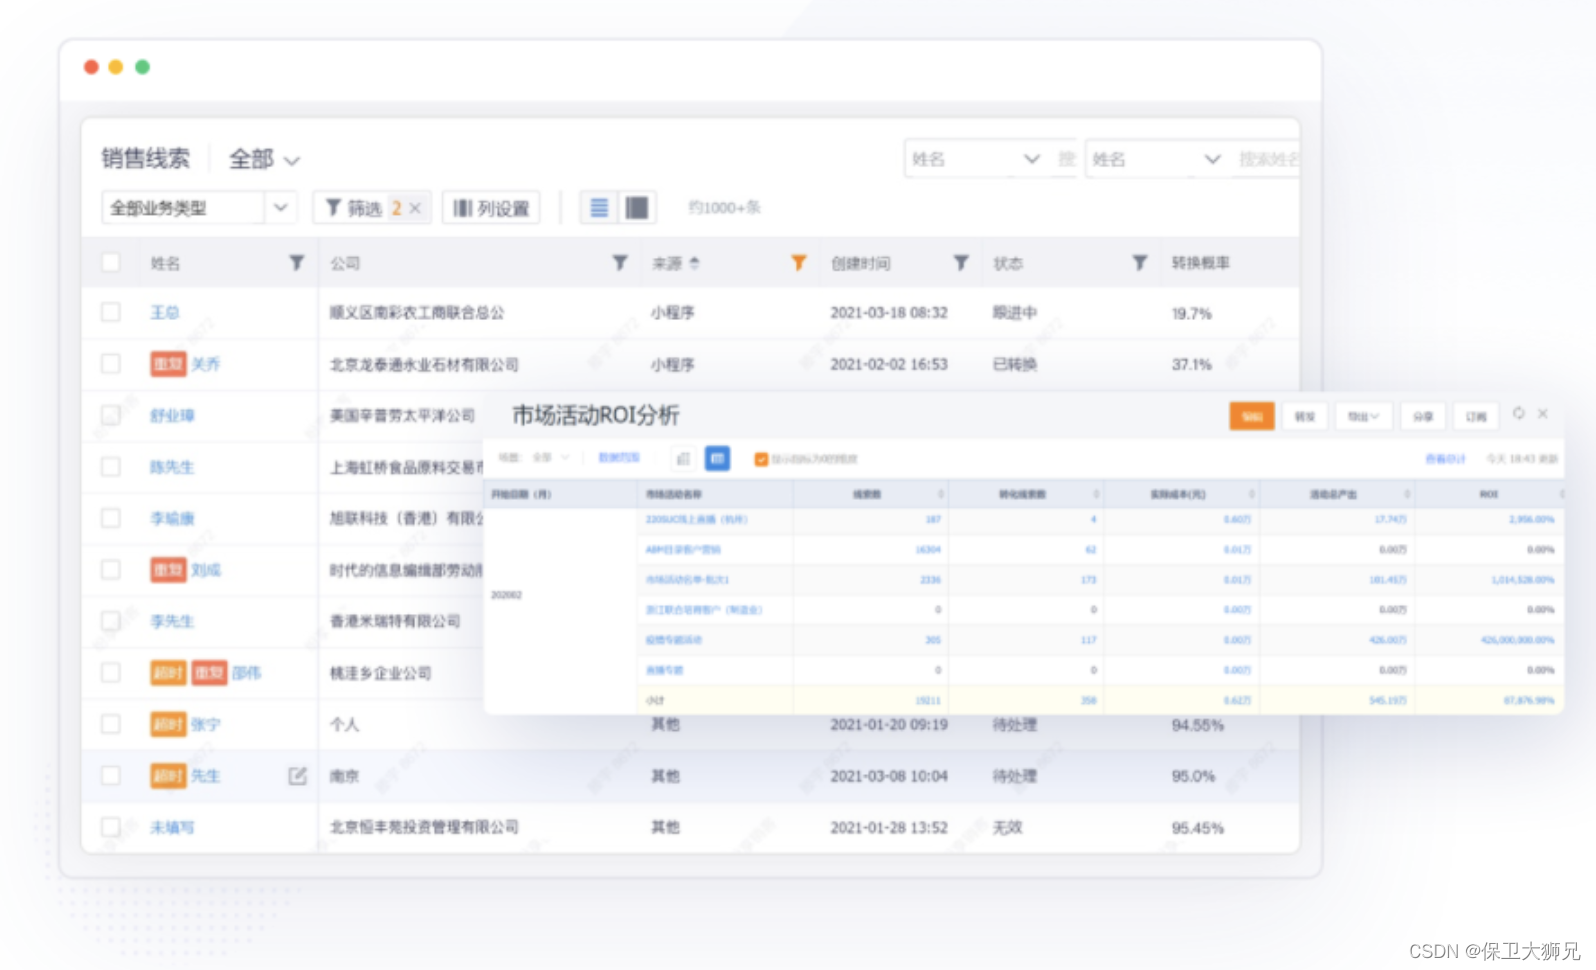The width and height of the screenshot is (1596, 970).
Task: Open 列设置 column settings
Action: pyautogui.click(x=491, y=208)
